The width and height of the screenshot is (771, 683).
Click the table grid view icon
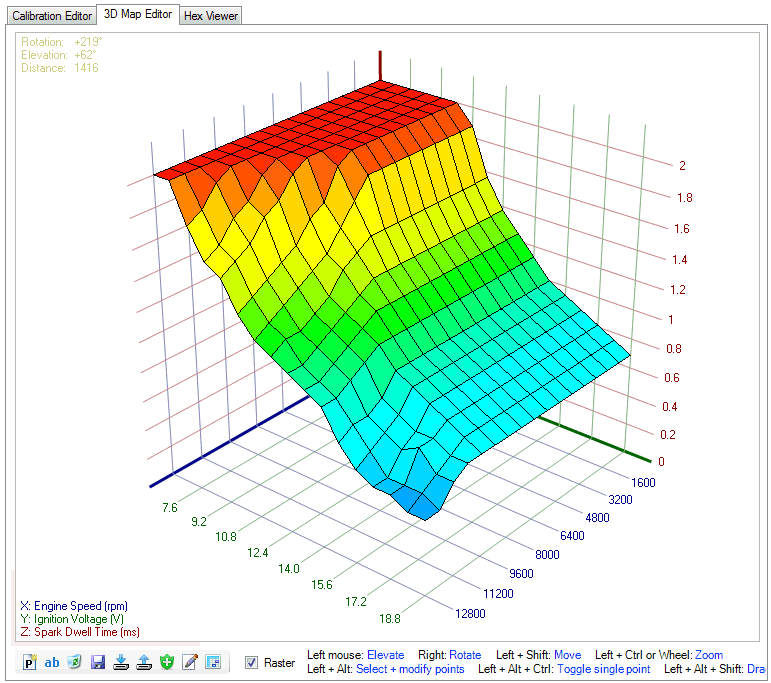[213, 662]
